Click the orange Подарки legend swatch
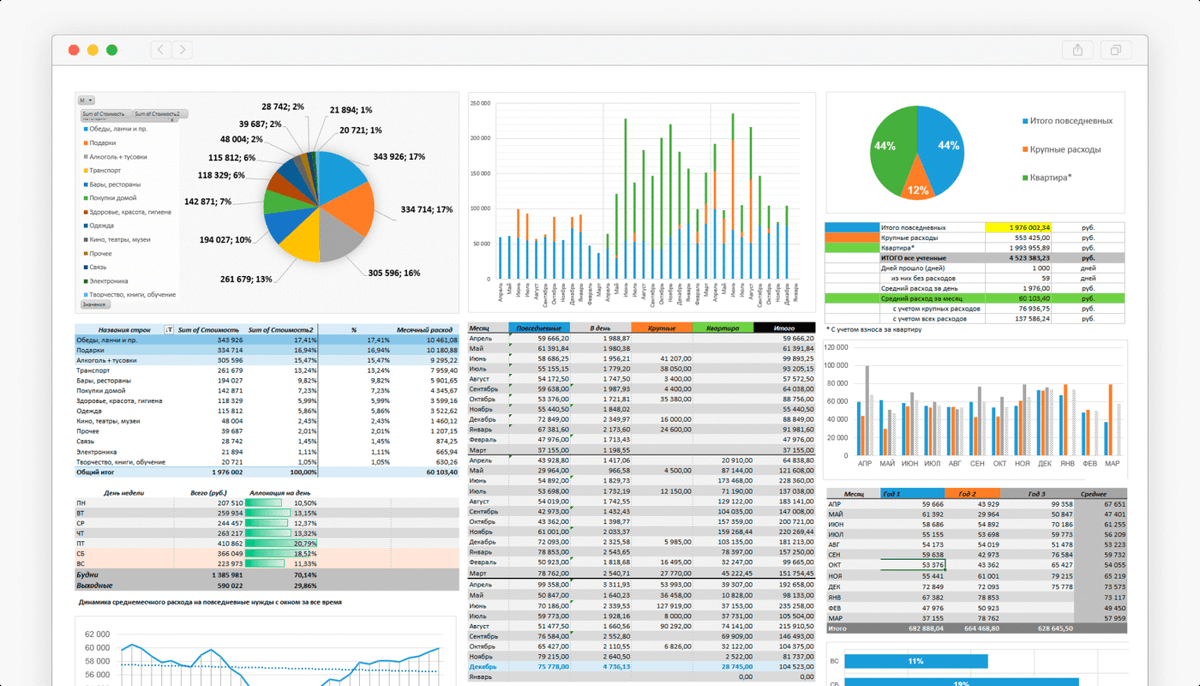1200x686 pixels. point(84,143)
